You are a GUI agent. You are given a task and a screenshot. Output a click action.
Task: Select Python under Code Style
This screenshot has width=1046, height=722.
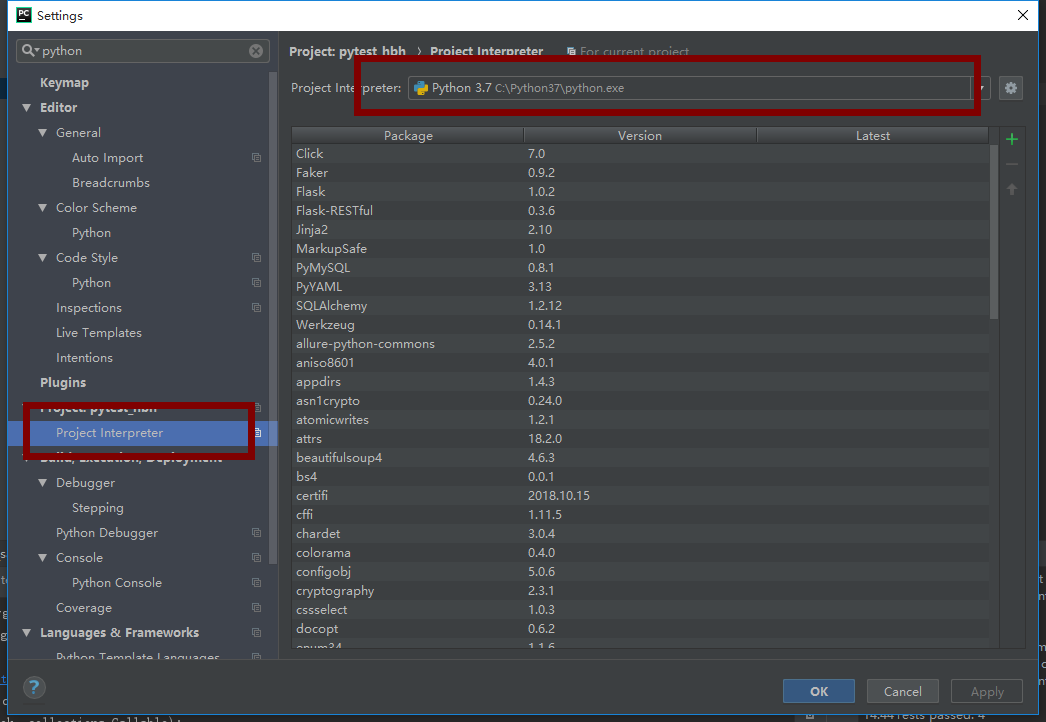pyautogui.click(x=91, y=283)
